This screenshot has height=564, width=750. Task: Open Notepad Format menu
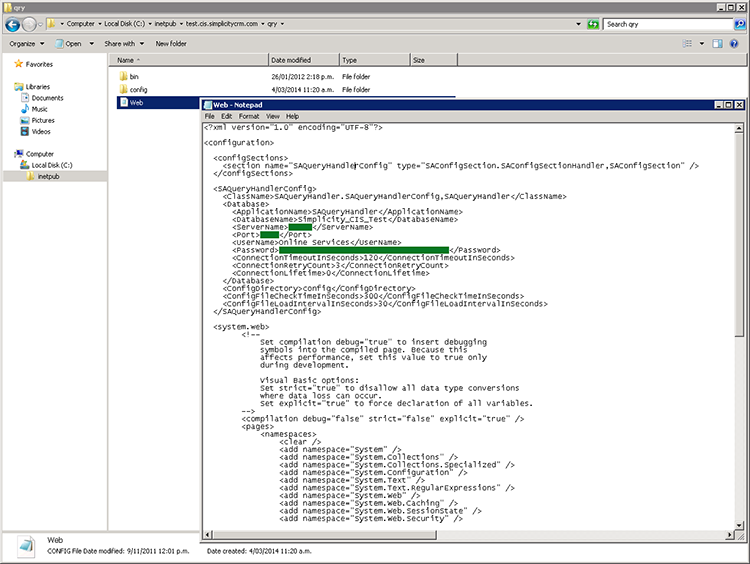pyautogui.click(x=249, y=116)
